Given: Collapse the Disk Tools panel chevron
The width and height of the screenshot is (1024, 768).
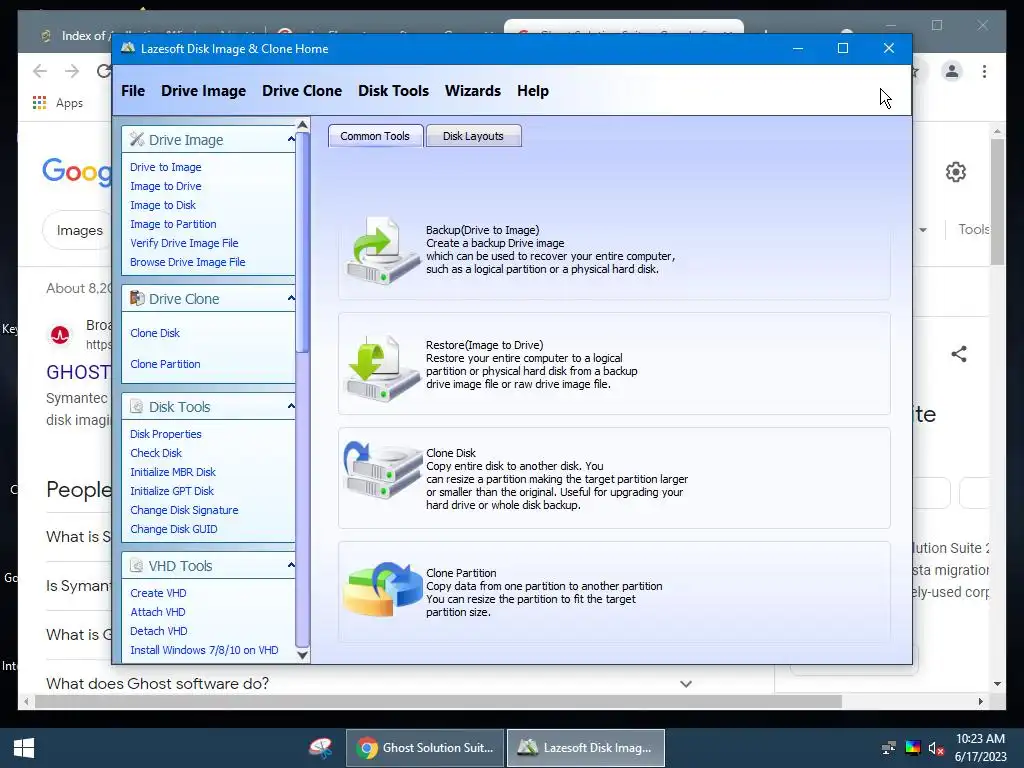Looking at the screenshot, I should pyautogui.click(x=291, y=406).
